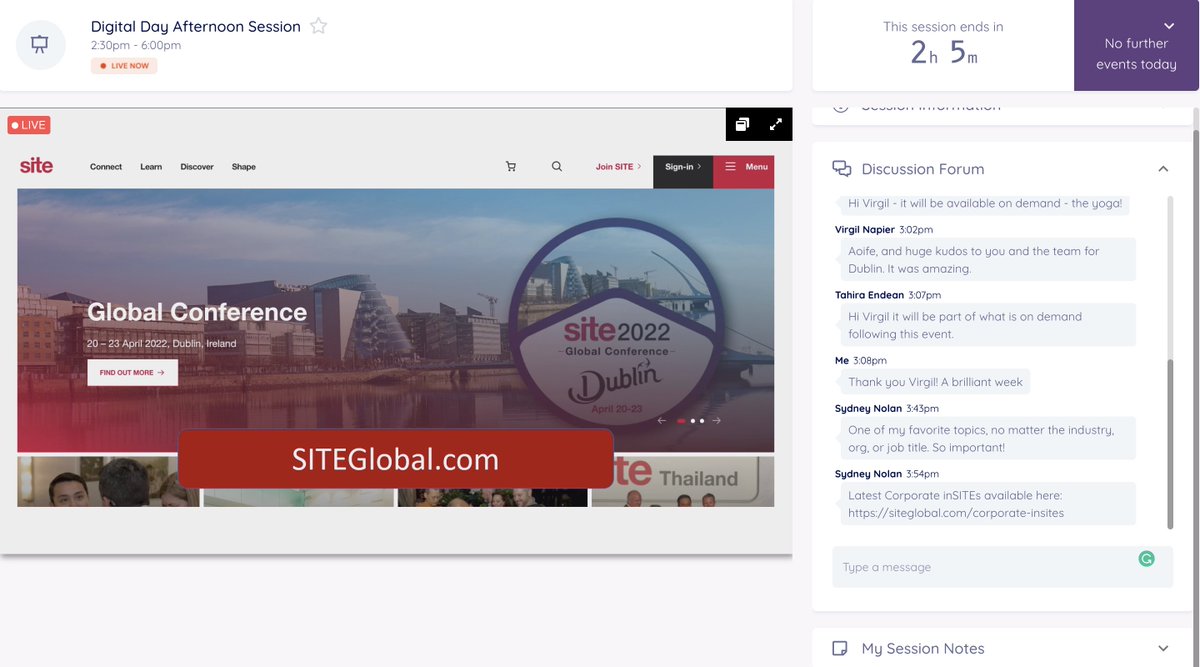Open the Connect menu

pyautogui.click(x=106, y=167)
